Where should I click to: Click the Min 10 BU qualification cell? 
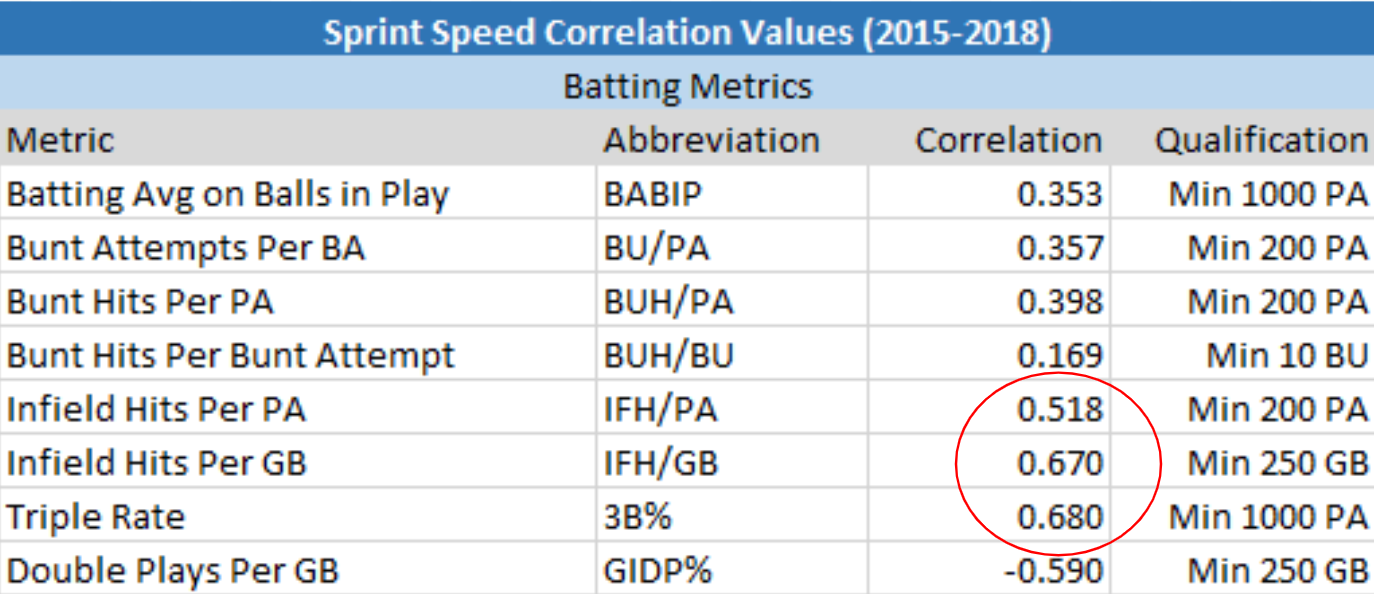[x=1287, y=356]
